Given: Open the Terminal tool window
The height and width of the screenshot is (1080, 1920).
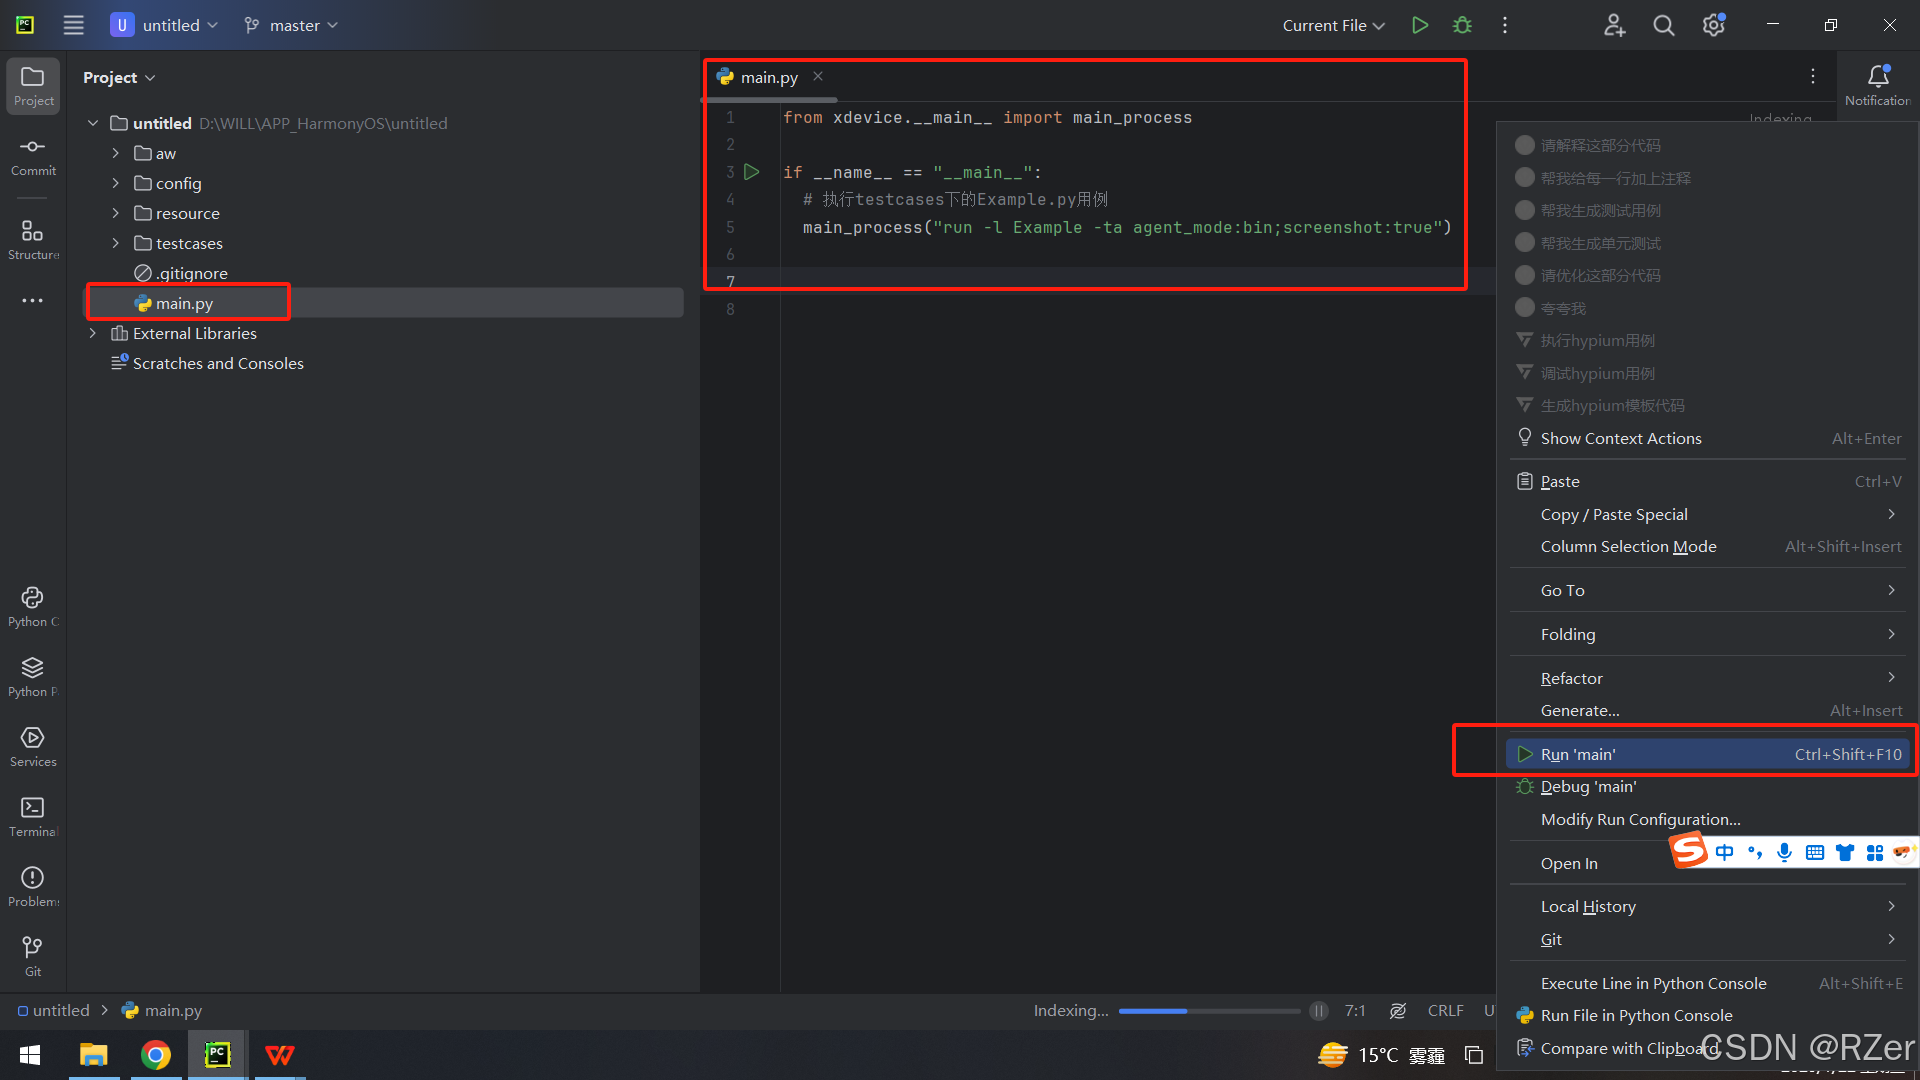Looking at the screenshot, I should [x=33, y=817].
